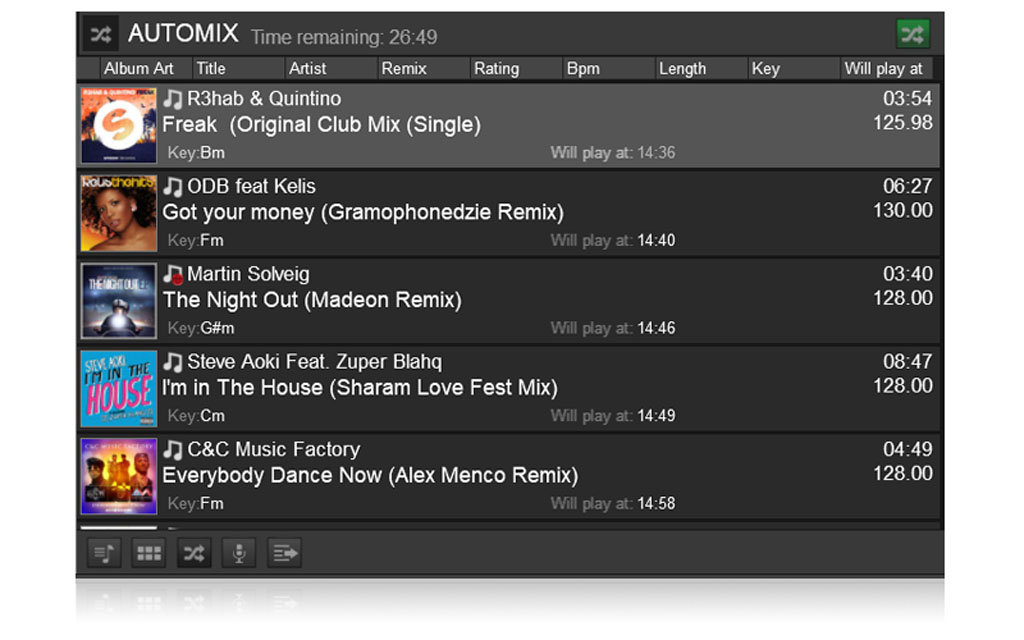This screenshot has height=640, width=1024.
Task: Sort by the Will play at column header
Action: [x=887, y=69]
